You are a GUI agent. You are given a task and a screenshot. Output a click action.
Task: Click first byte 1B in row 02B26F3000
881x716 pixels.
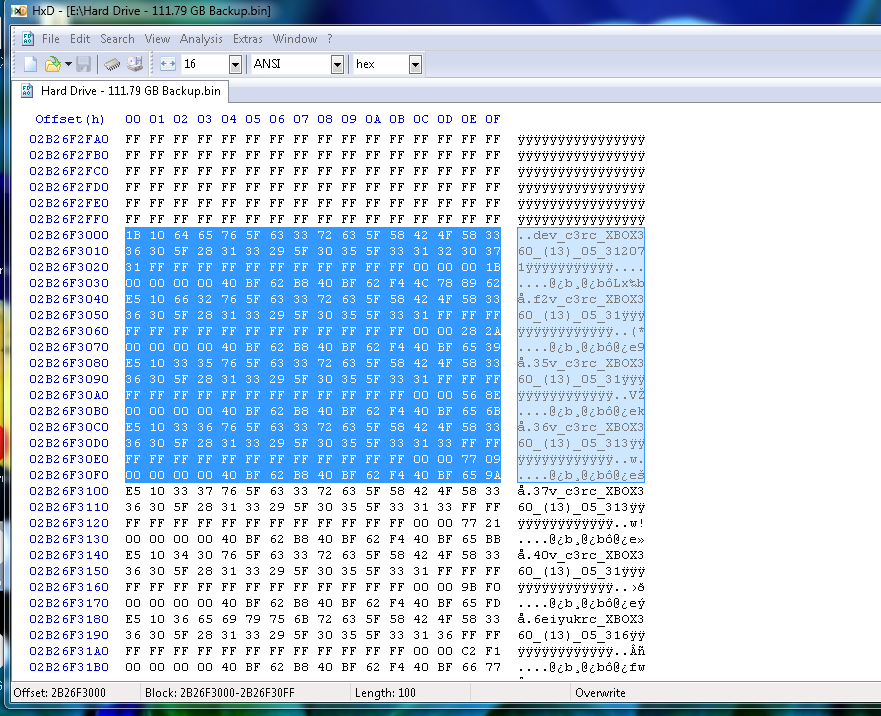(133, 235)
